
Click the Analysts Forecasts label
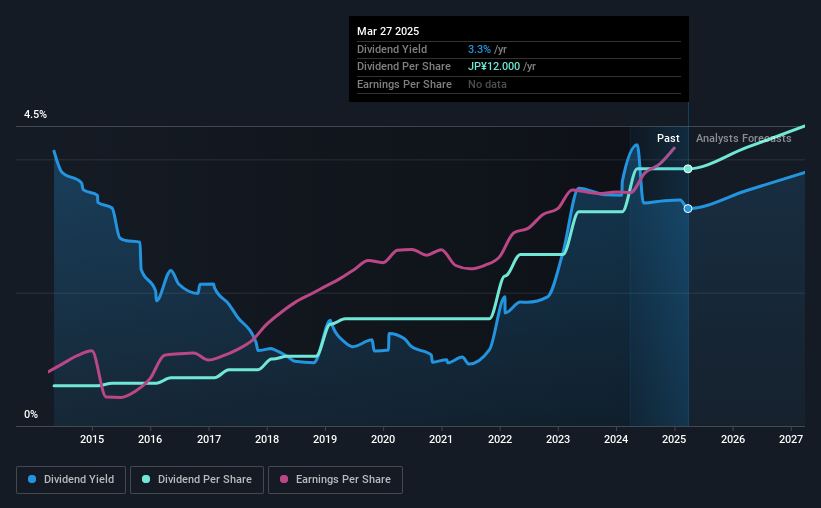(744, 138)
